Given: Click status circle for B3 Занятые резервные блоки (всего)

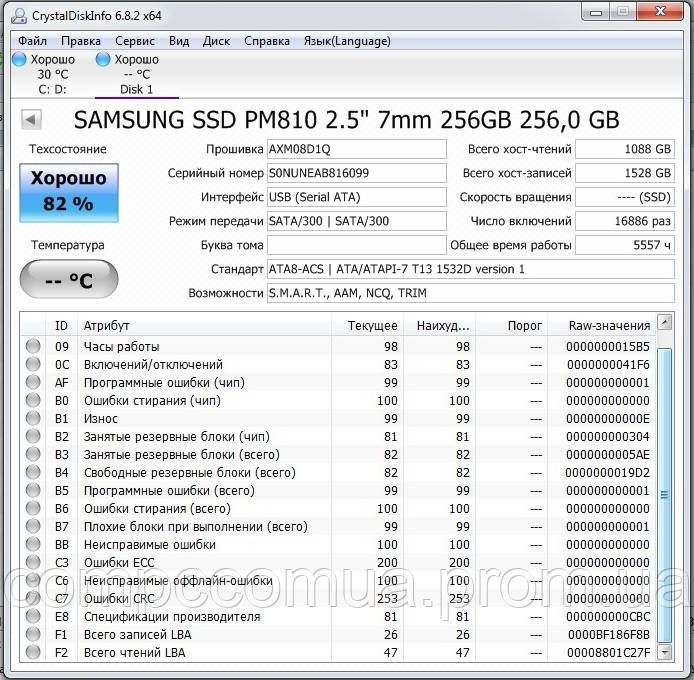Looking at the screenshot, I should coord(33,454).
